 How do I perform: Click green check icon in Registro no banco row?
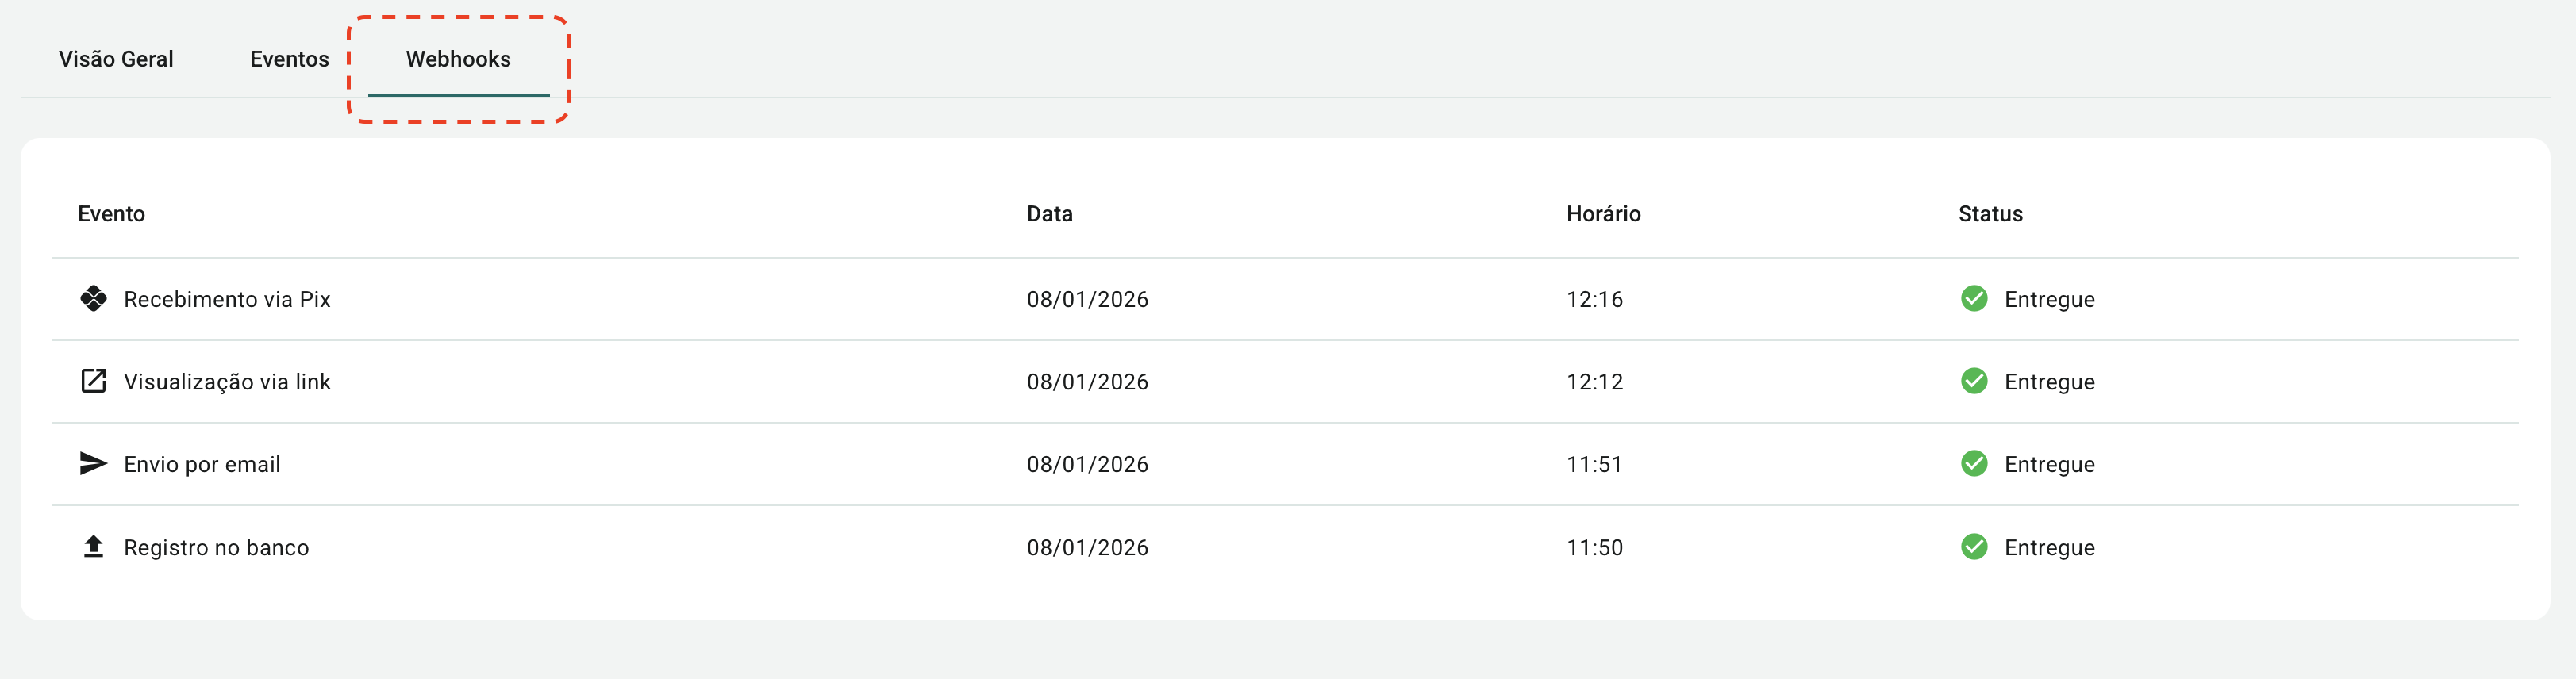click(x=1973, y=547)
